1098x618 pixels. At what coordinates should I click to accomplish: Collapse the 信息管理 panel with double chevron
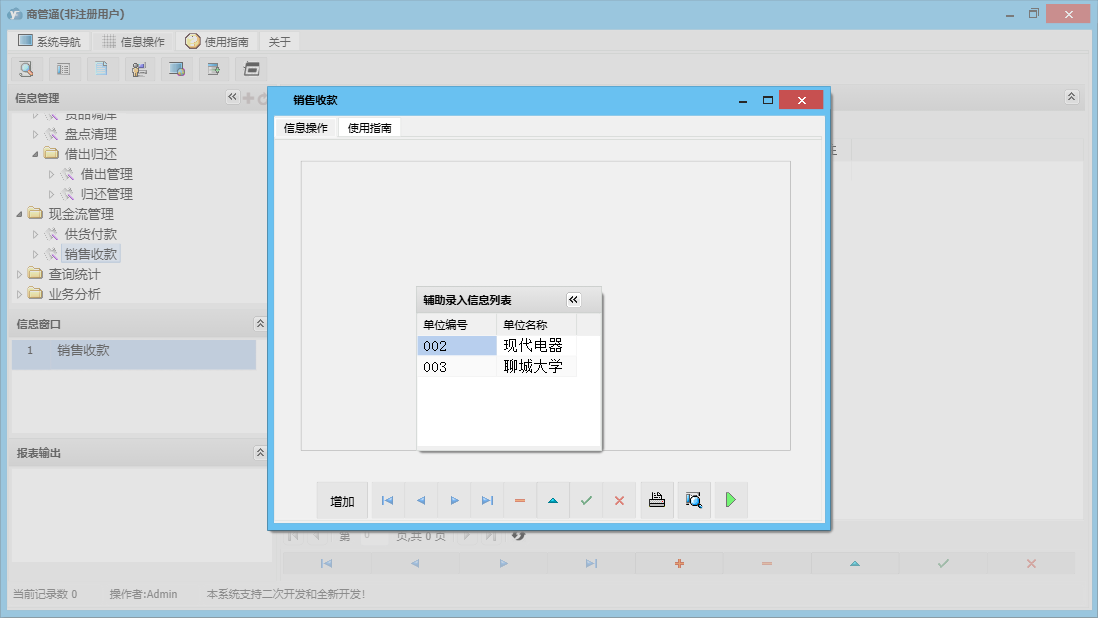(x=232, y=97)
